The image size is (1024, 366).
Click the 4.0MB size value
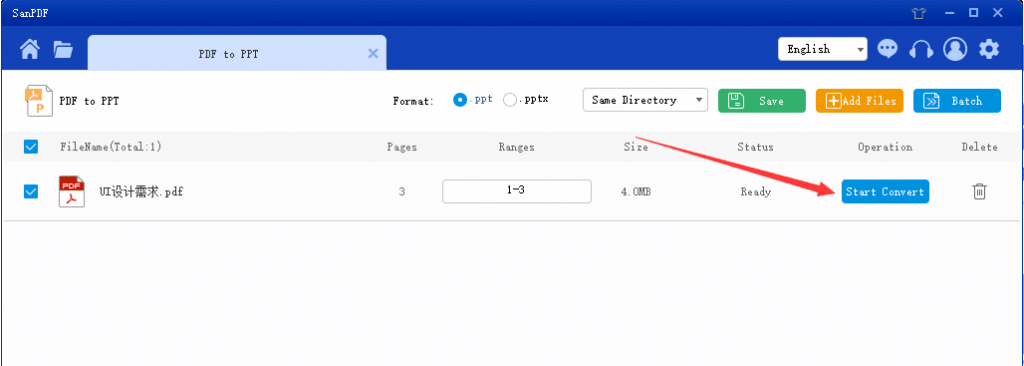(x=635, y=192)
